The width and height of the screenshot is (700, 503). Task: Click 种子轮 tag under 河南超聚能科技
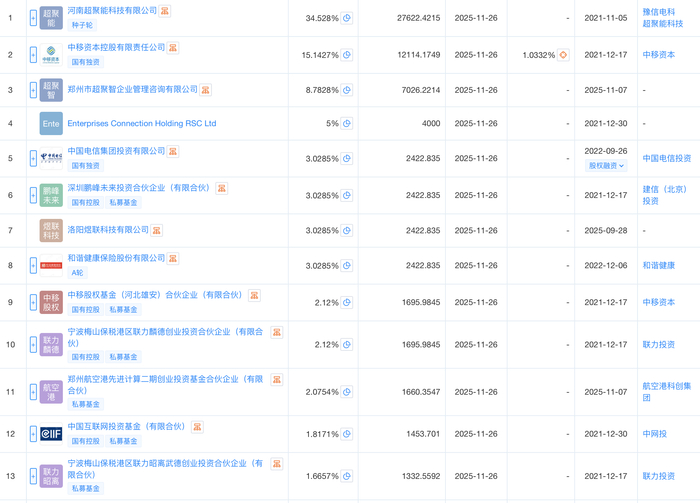click(x=82, y=25)
